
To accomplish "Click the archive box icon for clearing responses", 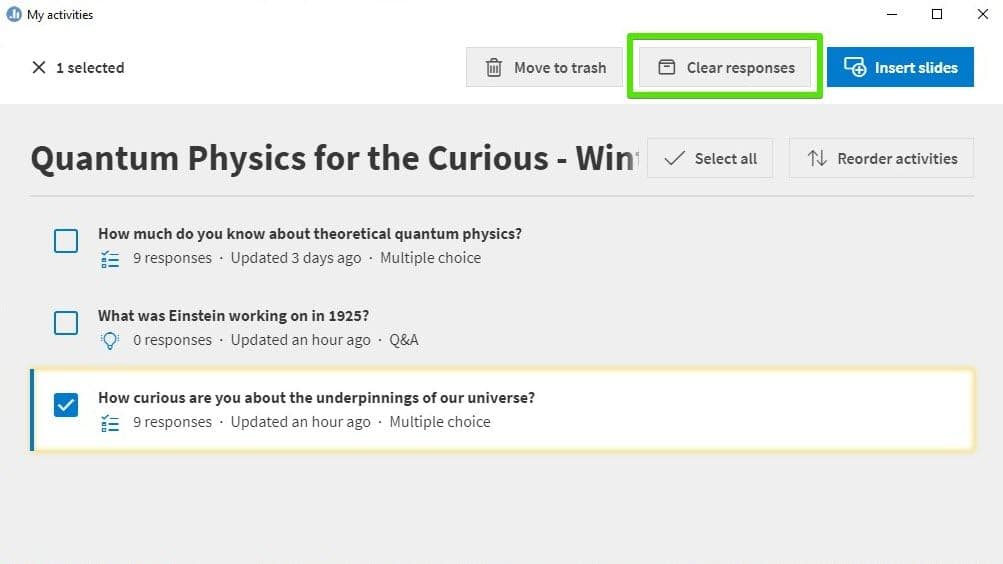I will 666,68.
